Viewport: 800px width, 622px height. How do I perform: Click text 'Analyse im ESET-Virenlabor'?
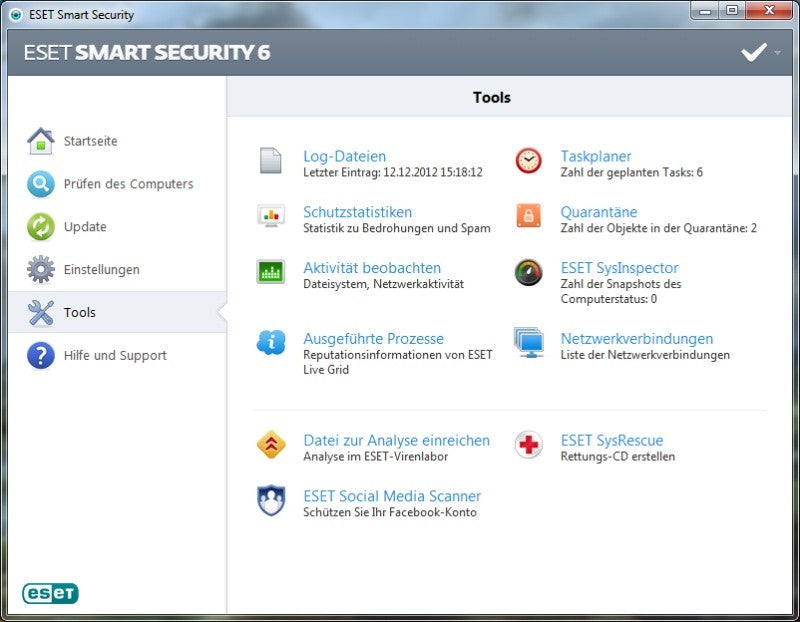pos(376,456)
